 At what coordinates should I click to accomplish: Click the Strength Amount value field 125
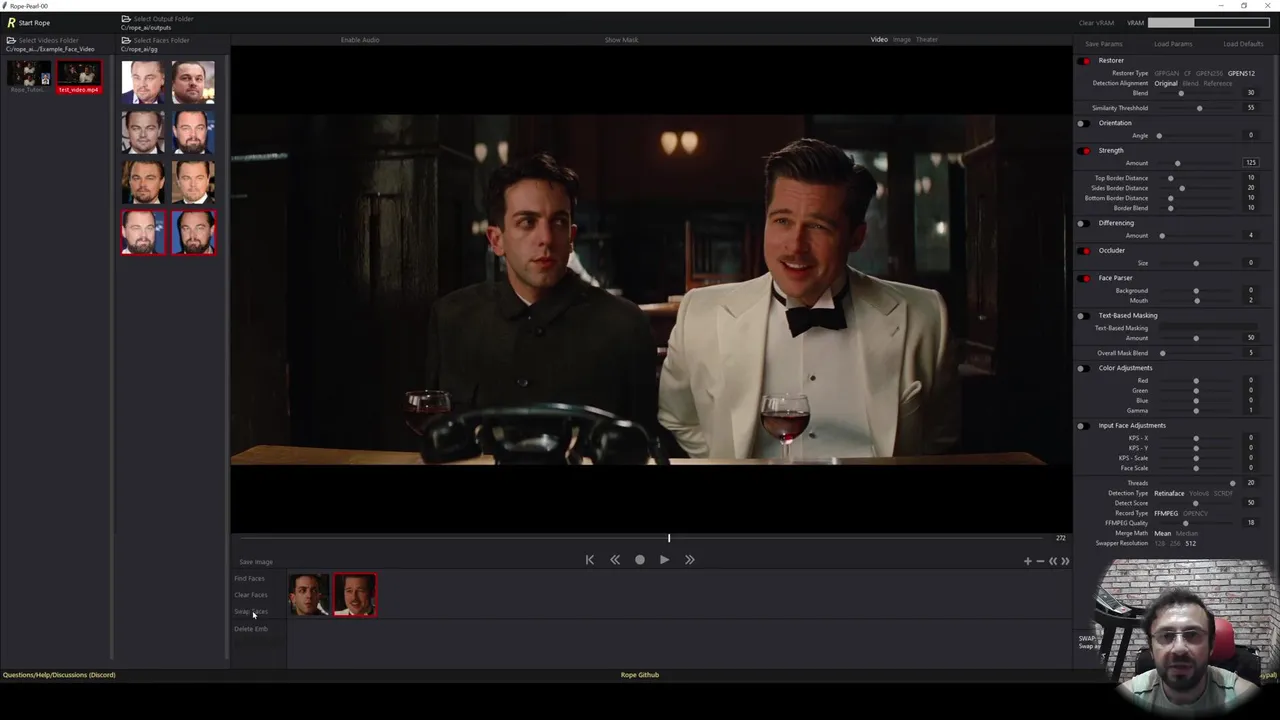1250,163
